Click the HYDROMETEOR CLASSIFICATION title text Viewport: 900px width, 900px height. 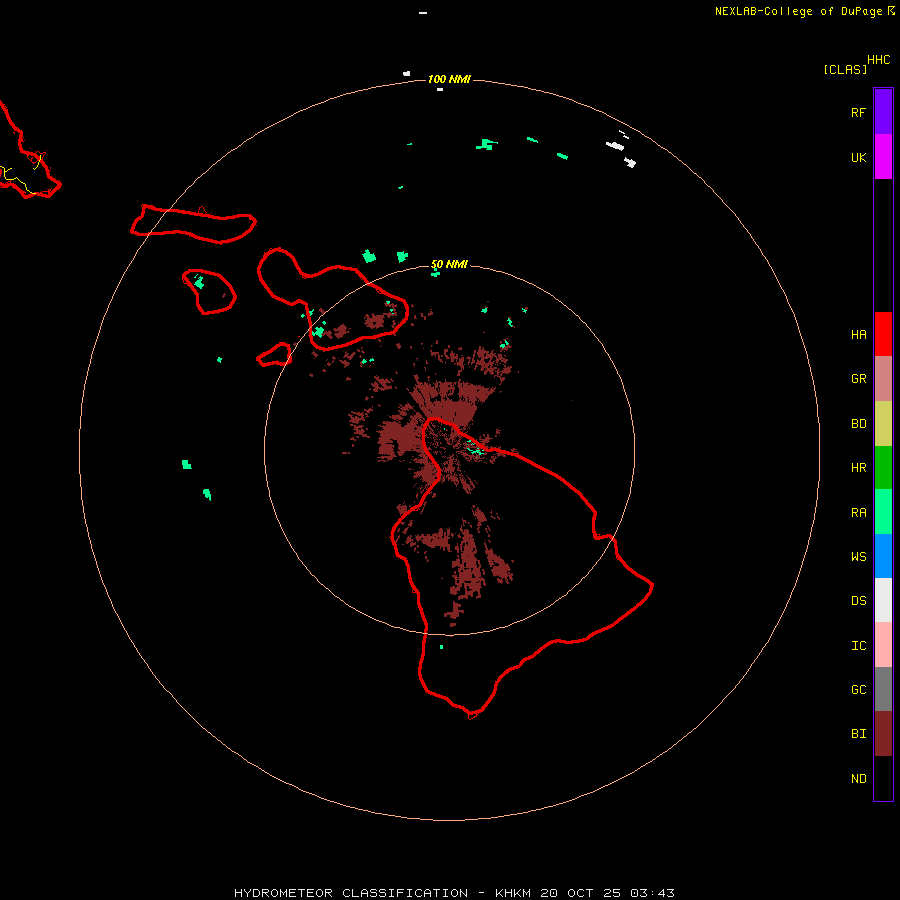pyautogui.click(x=351, y=893)
